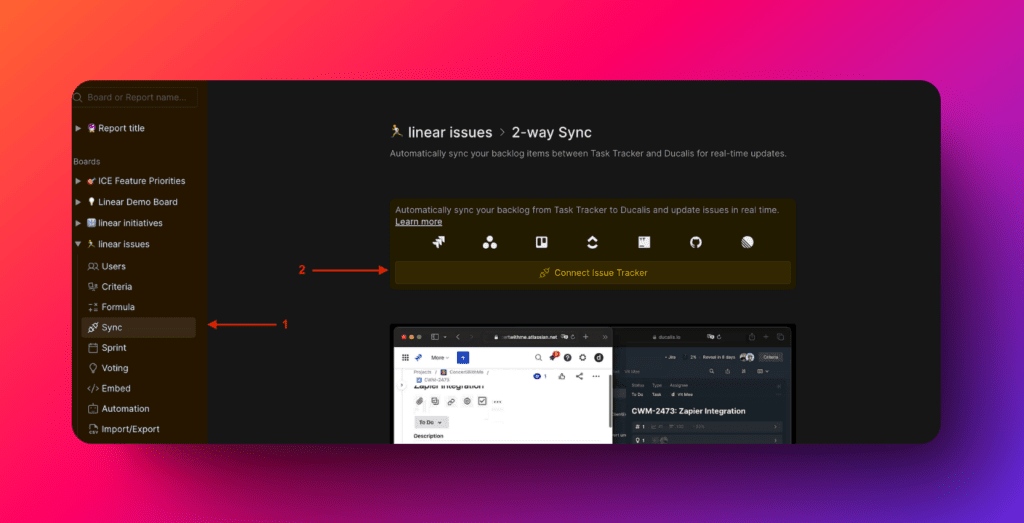Select the Jira integration icon
The image size is (1024, 523).
[x=437, y=243]
